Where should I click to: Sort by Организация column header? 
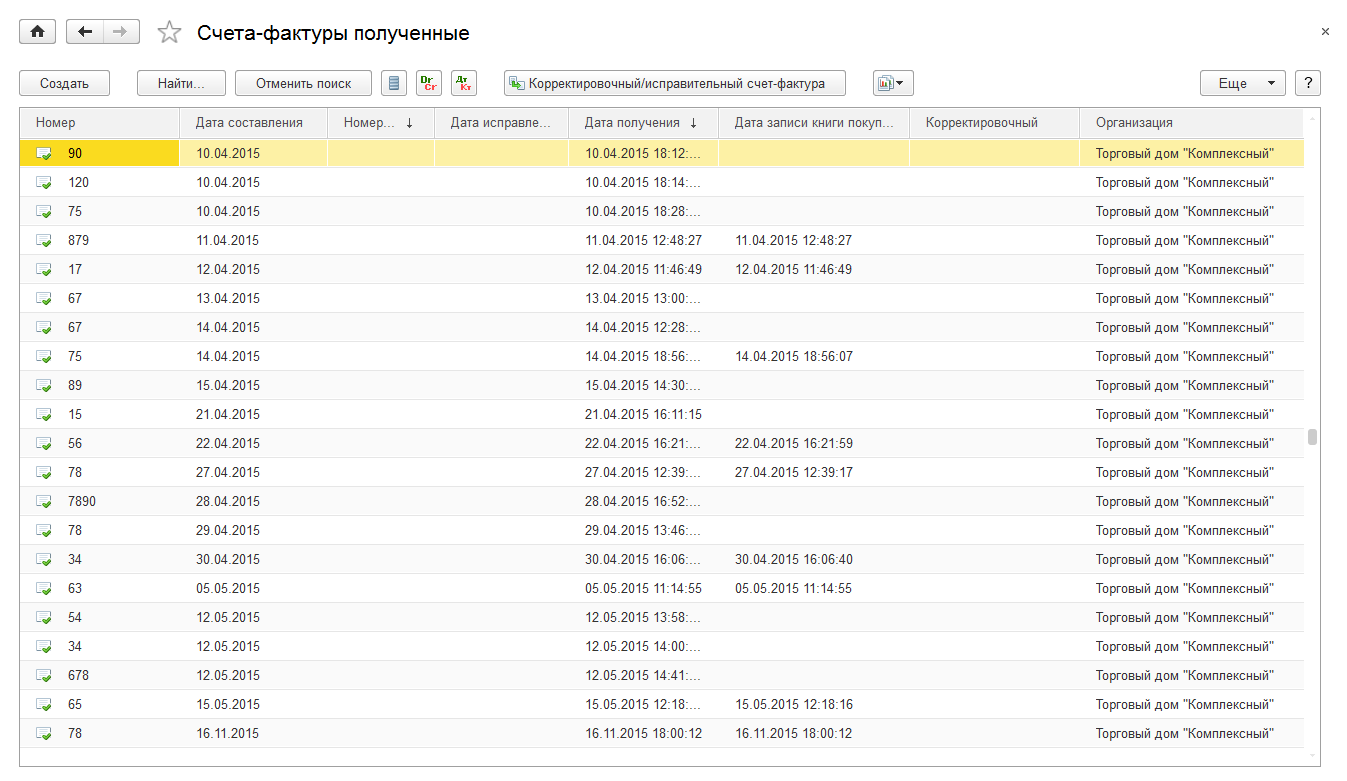pos(1134,123)
